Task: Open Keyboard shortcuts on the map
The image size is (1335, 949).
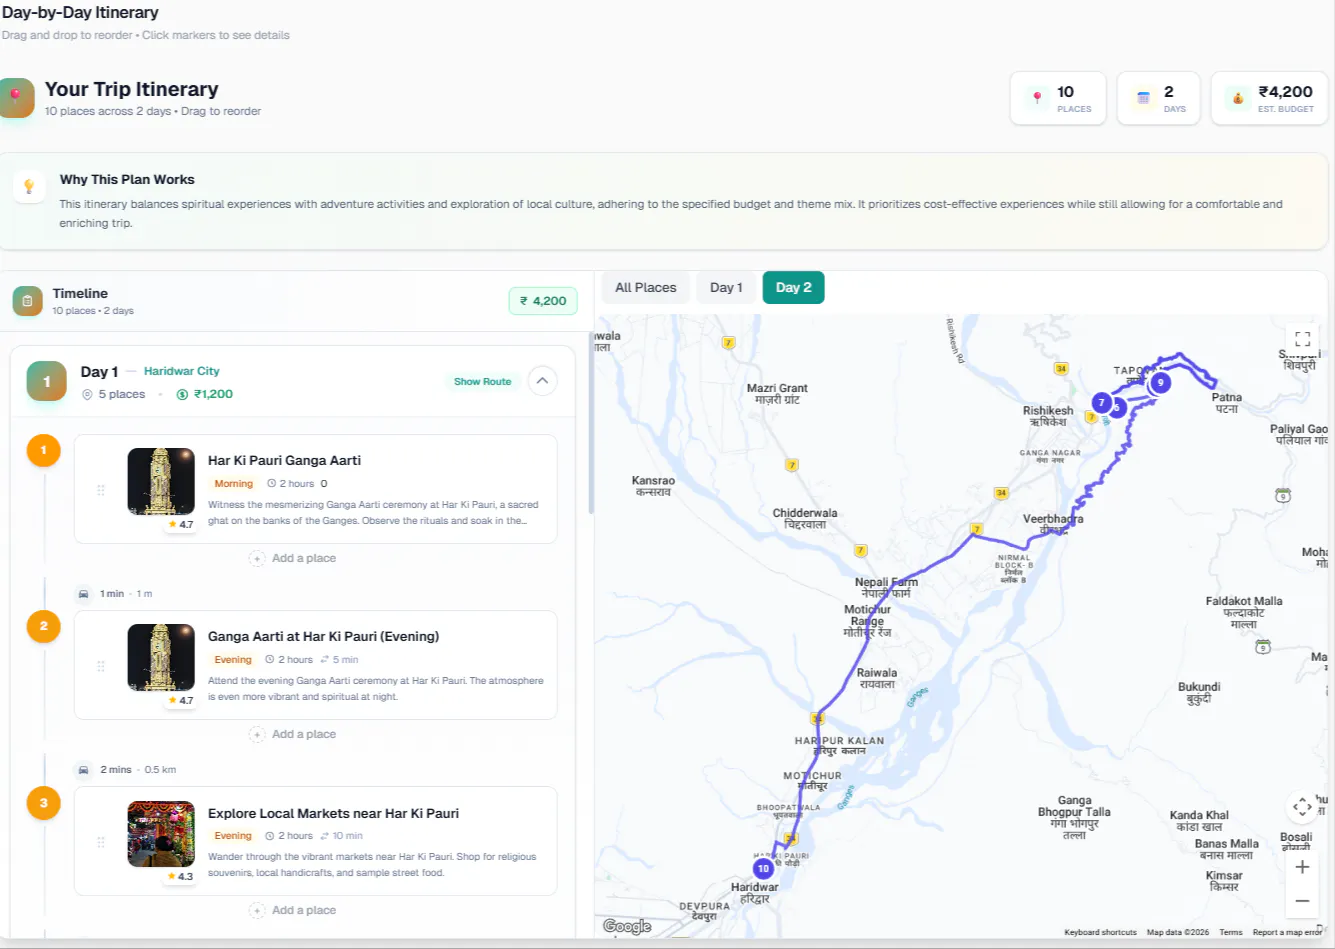Action: click(x=1100, y=932)
